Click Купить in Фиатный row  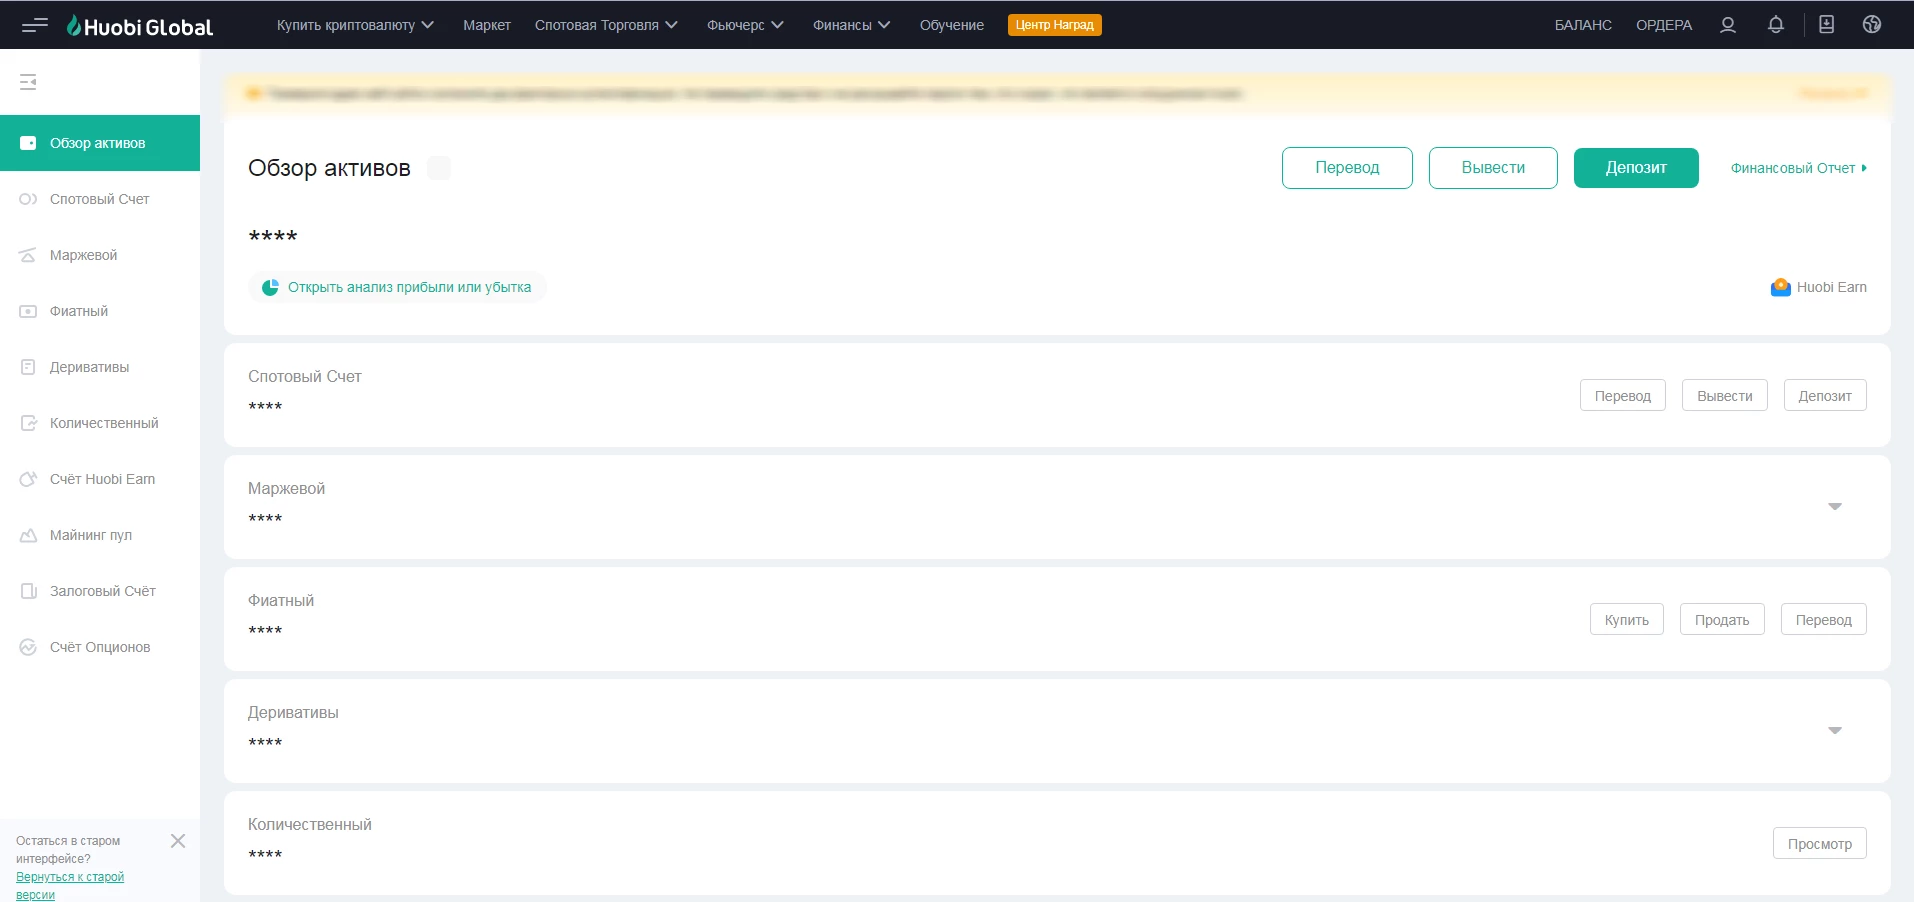coord(1627,619)
